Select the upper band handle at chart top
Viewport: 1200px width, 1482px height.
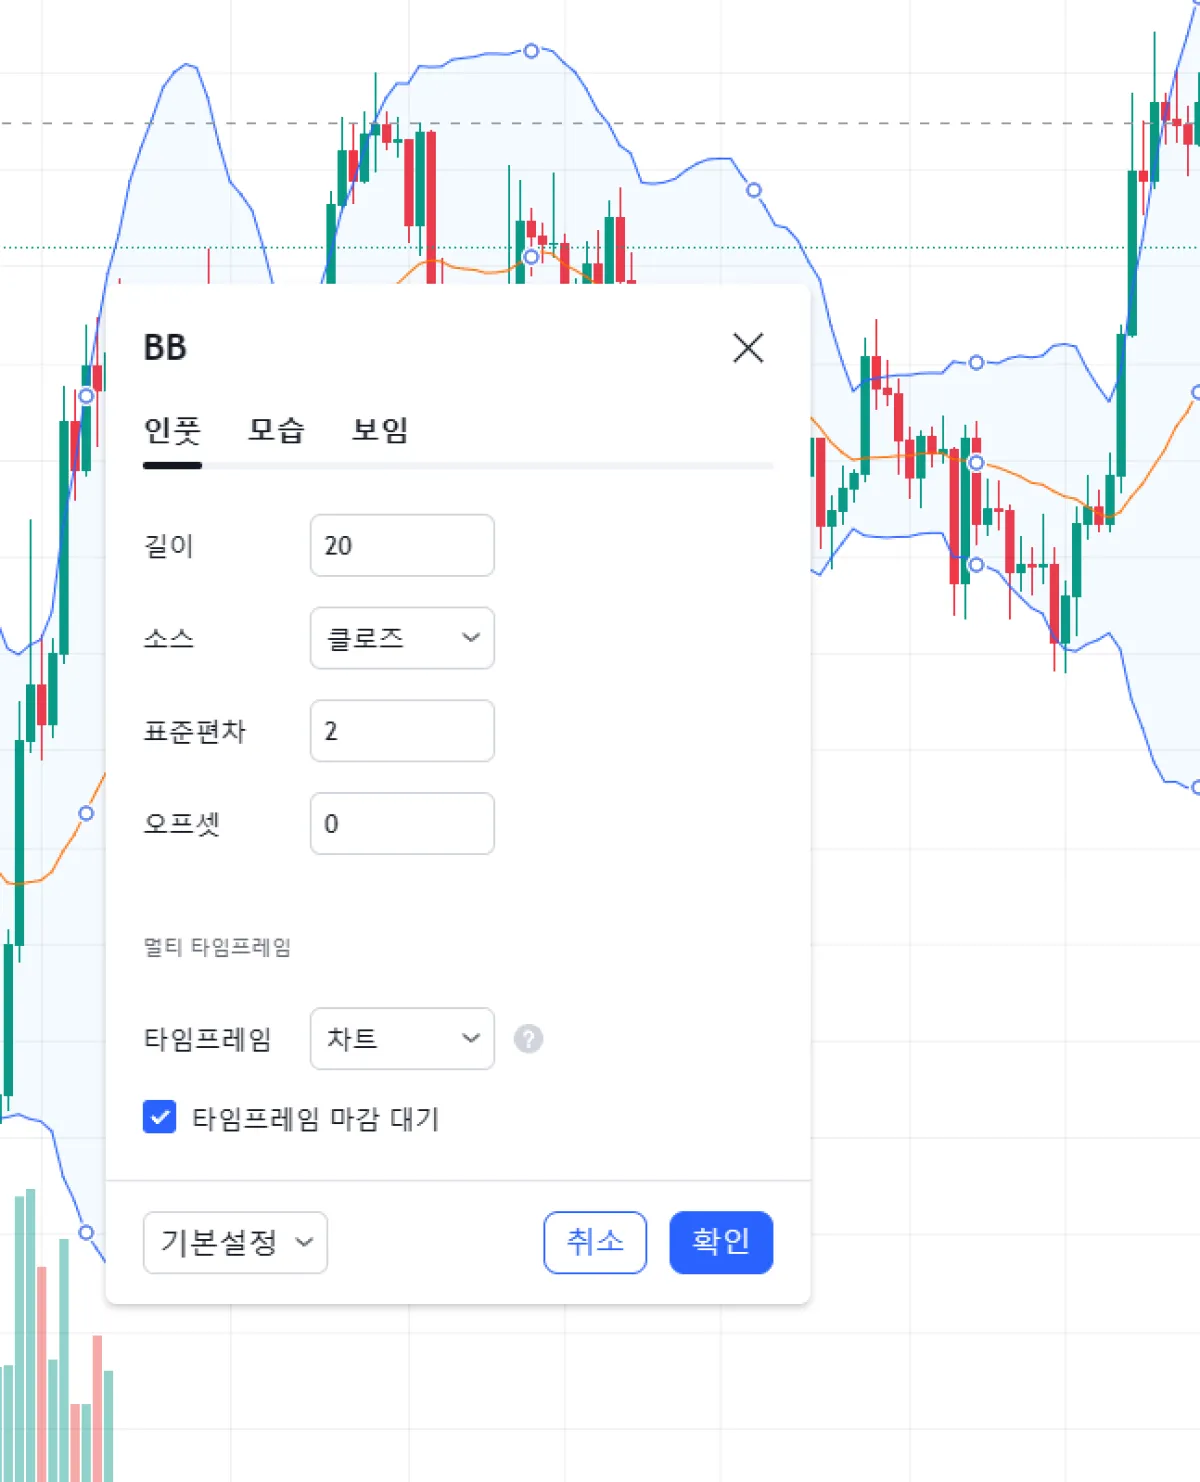(x=532, y=51)
